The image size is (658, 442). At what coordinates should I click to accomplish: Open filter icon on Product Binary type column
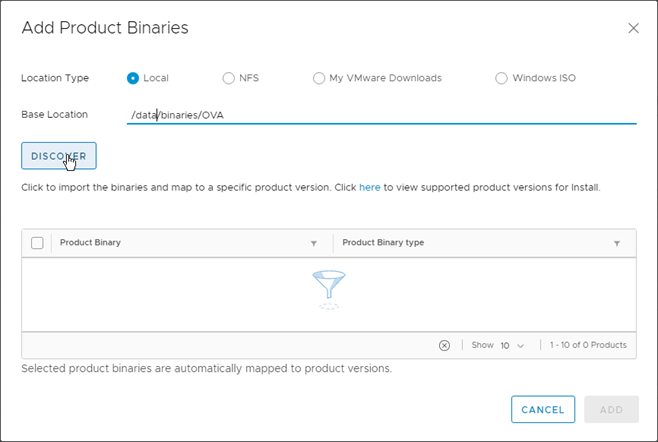pyautogui.click(x=617, y=243)
